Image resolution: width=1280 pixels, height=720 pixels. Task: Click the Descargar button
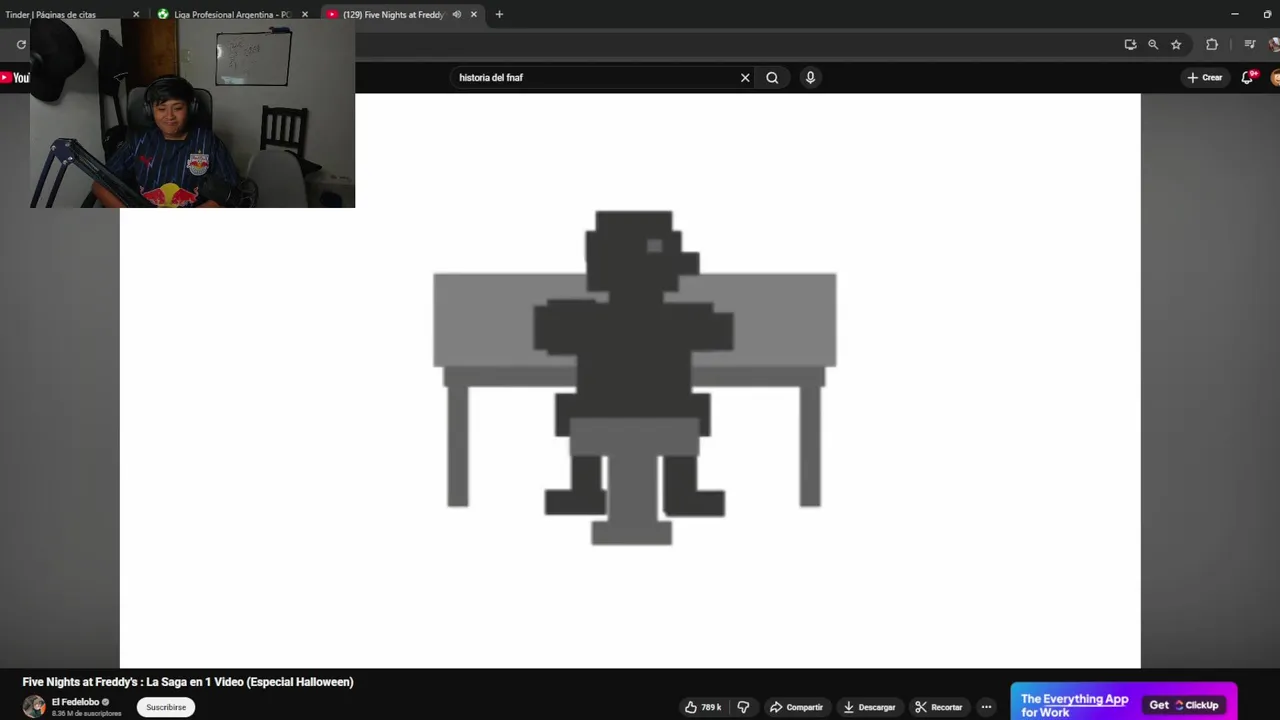tap(869, 707)
